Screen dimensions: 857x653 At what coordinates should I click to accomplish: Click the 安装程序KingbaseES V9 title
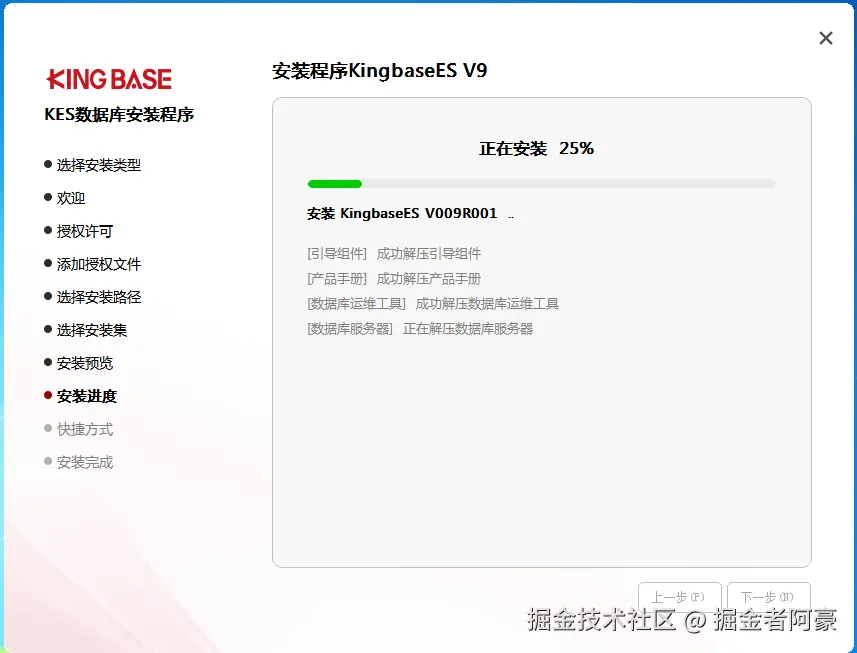(380, 71)
